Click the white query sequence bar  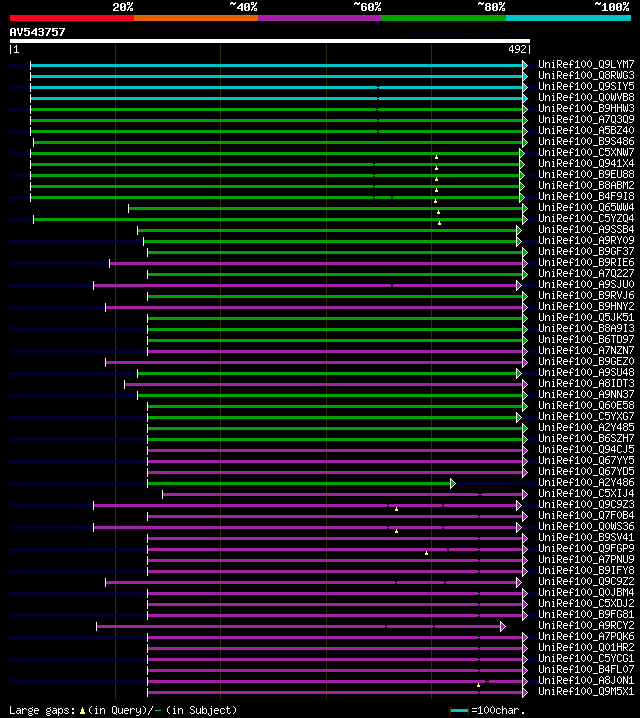point(270,41)
